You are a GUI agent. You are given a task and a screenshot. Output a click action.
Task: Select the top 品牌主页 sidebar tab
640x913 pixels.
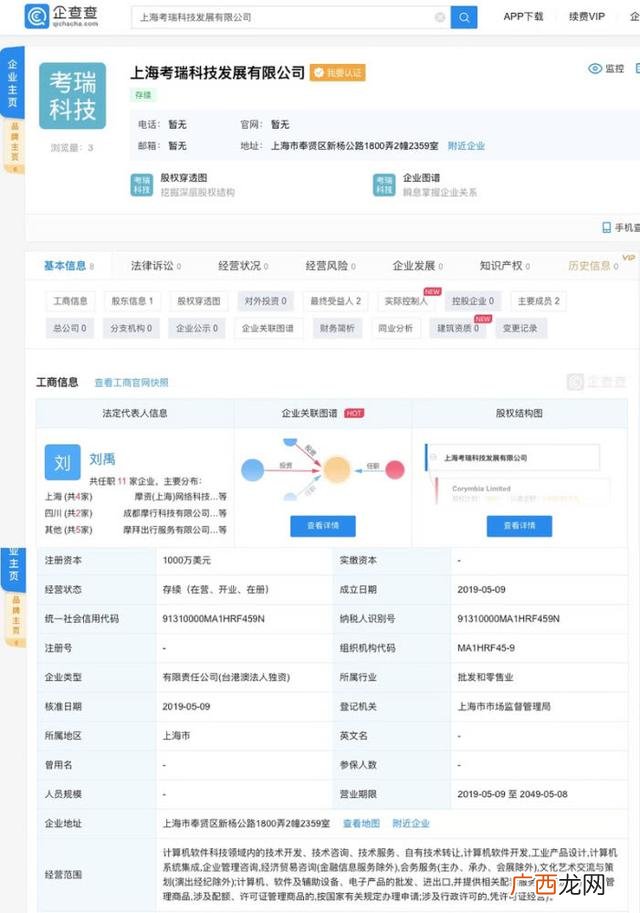coord(14,147)
